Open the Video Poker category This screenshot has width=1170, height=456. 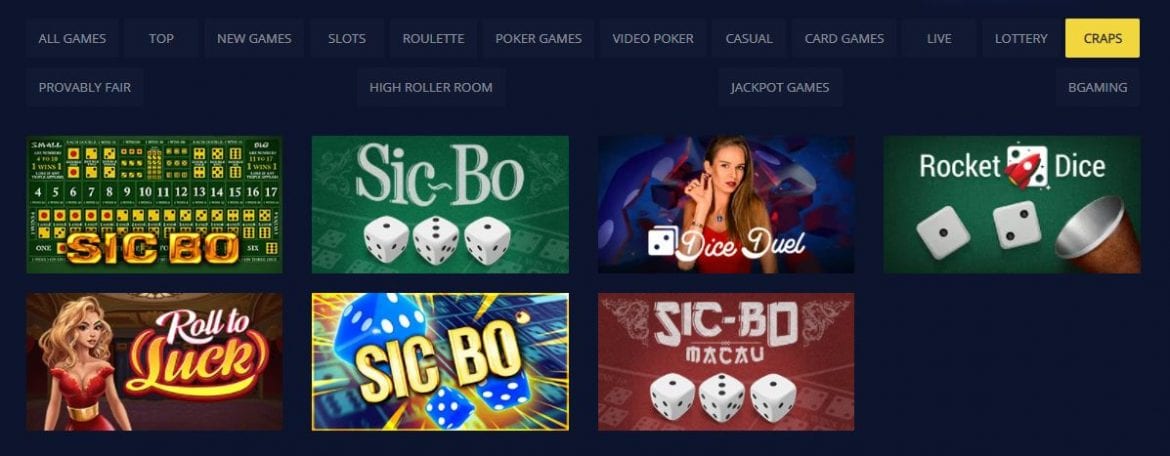pos(653,38)
